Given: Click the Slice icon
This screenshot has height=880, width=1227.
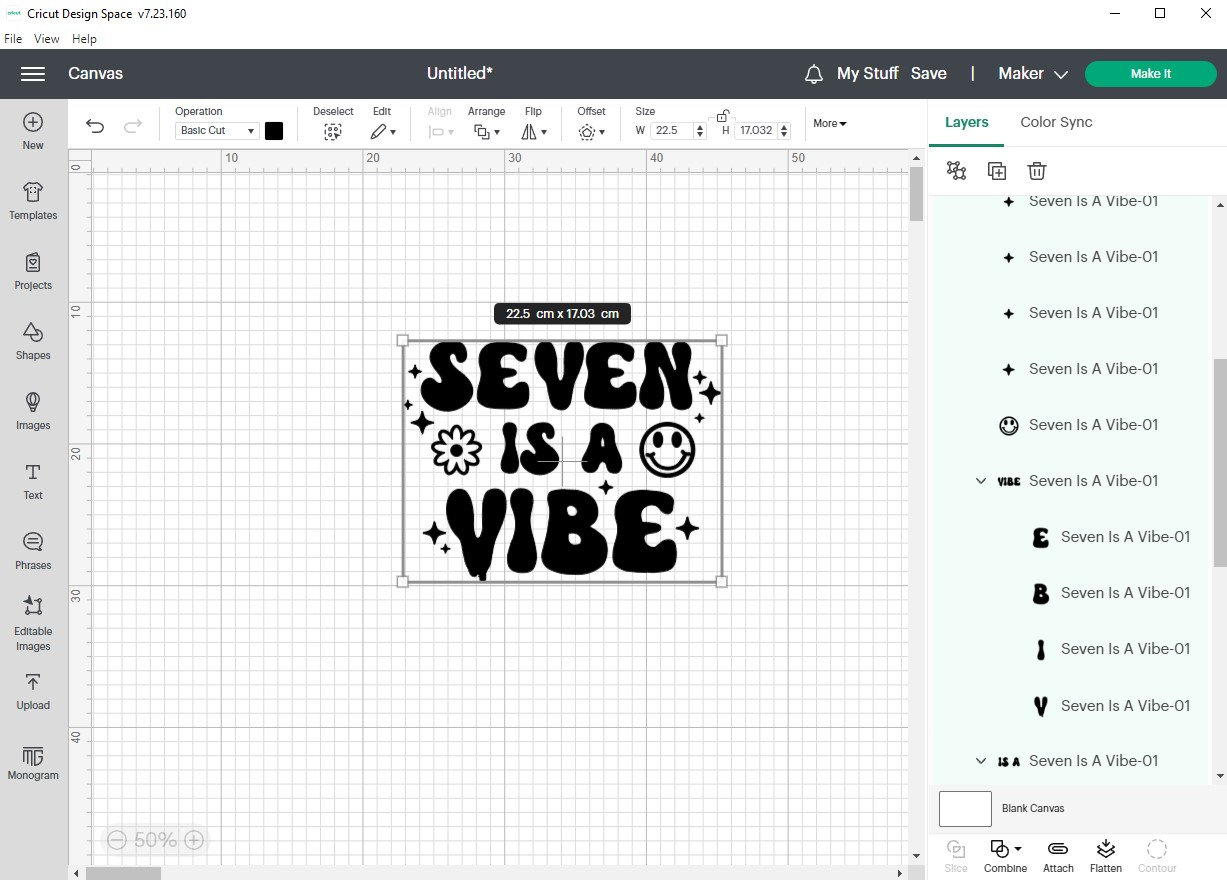Looking at the screenshot, I should 955,852.
